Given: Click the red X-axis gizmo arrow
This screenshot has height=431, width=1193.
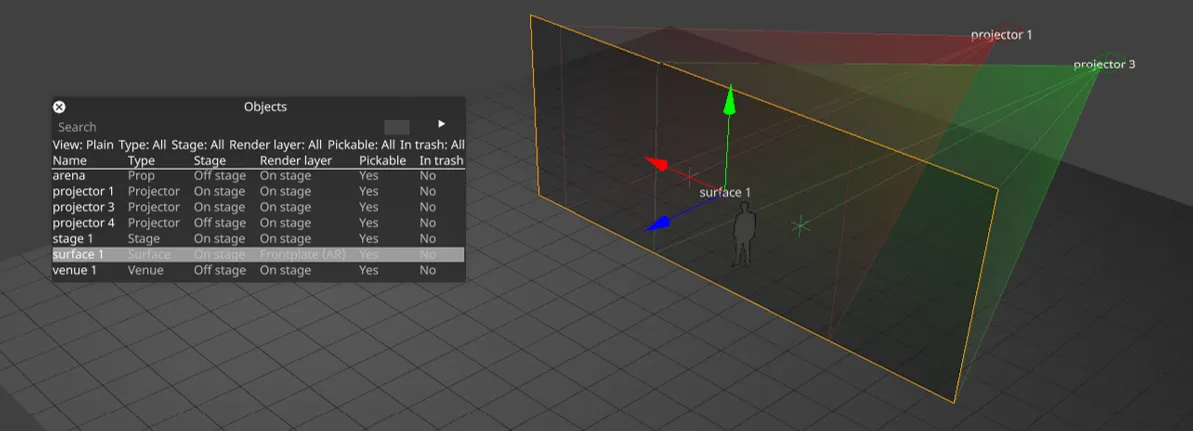Looking at the screenshot, I should coord(657,164).
